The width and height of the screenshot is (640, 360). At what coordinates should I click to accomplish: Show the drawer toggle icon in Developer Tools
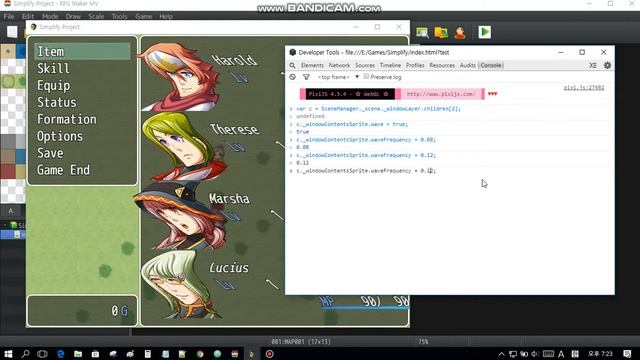[x=593, y=65]
